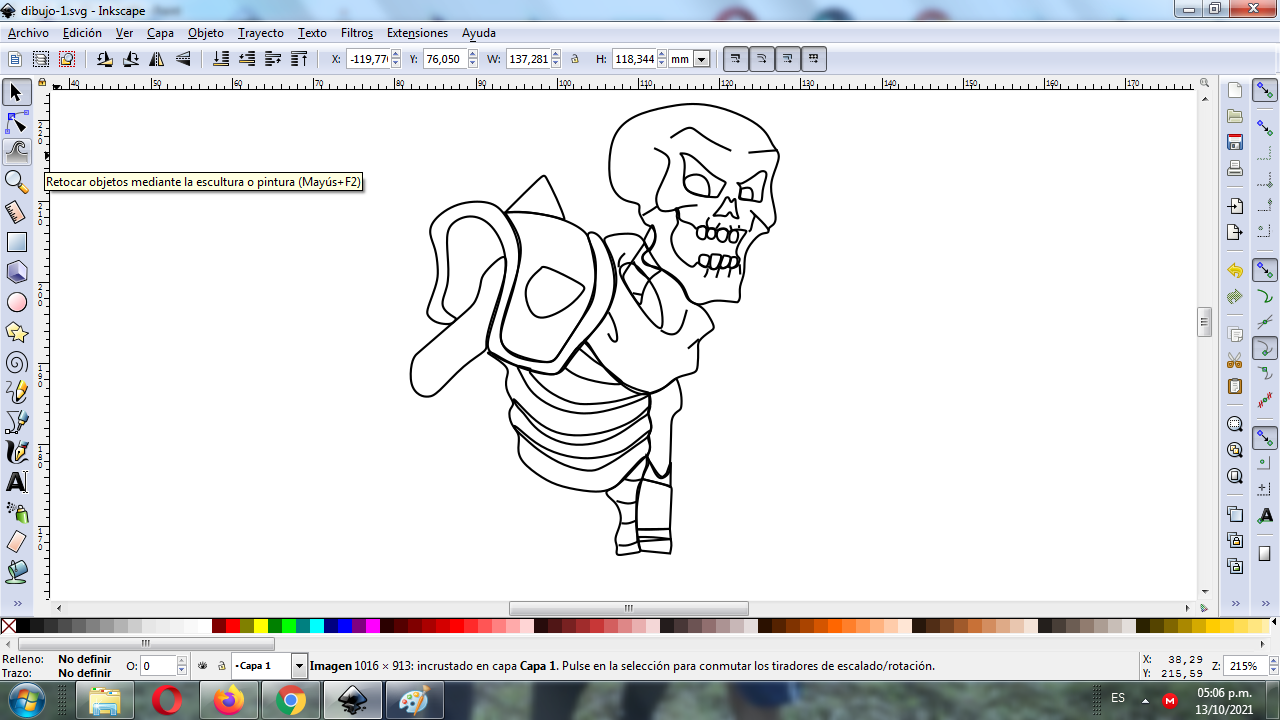
Task: Toggle snap to cusp nodes button
Action: coord(1266,349)
